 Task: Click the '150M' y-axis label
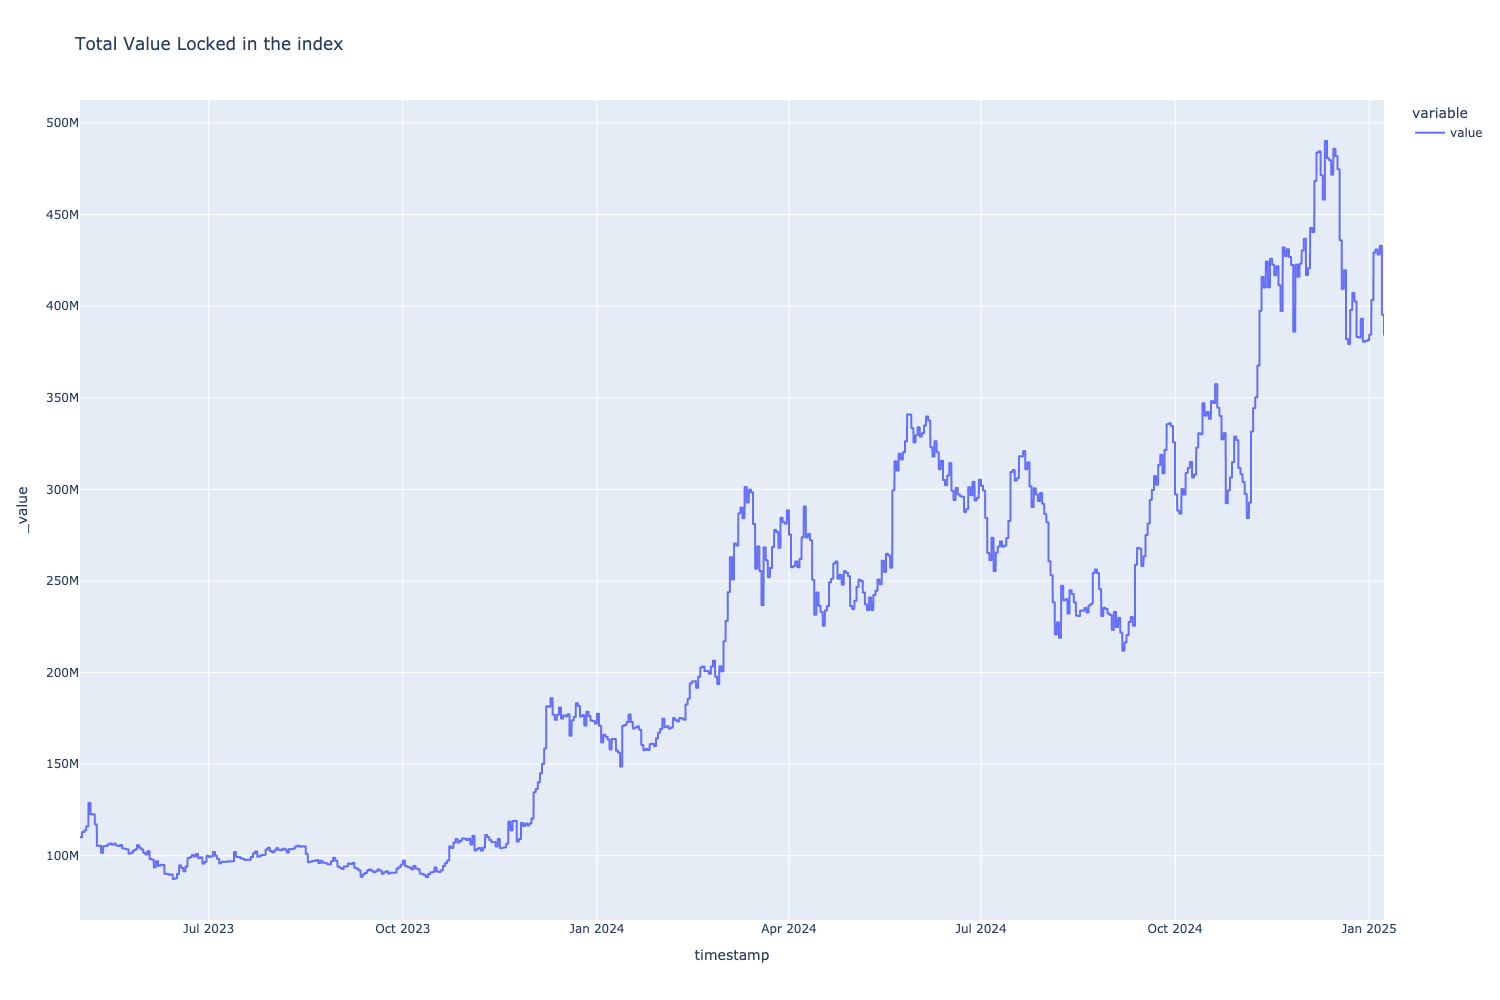point(60,764)
